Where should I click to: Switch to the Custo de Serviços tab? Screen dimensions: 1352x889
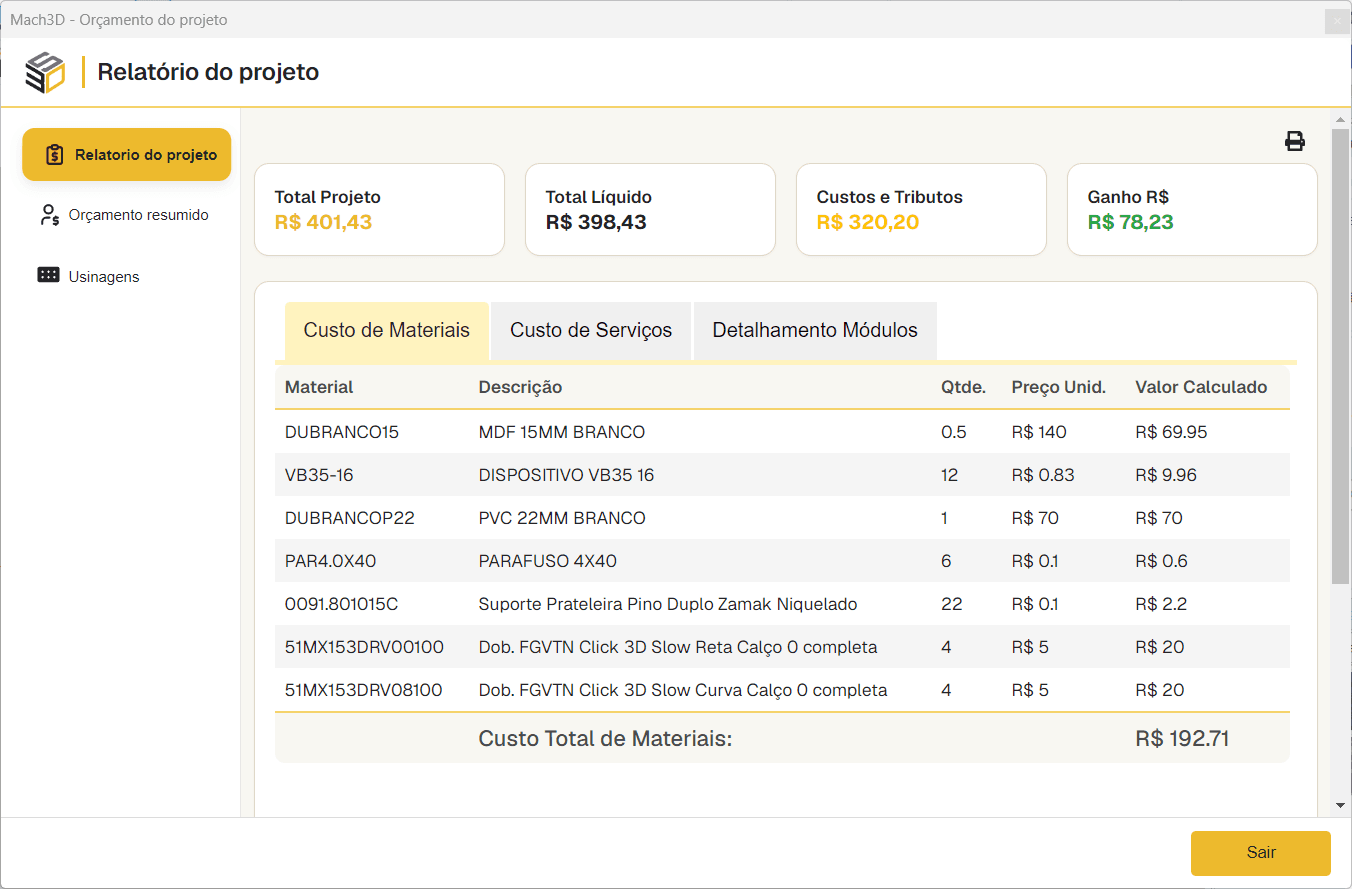(591, 330)
